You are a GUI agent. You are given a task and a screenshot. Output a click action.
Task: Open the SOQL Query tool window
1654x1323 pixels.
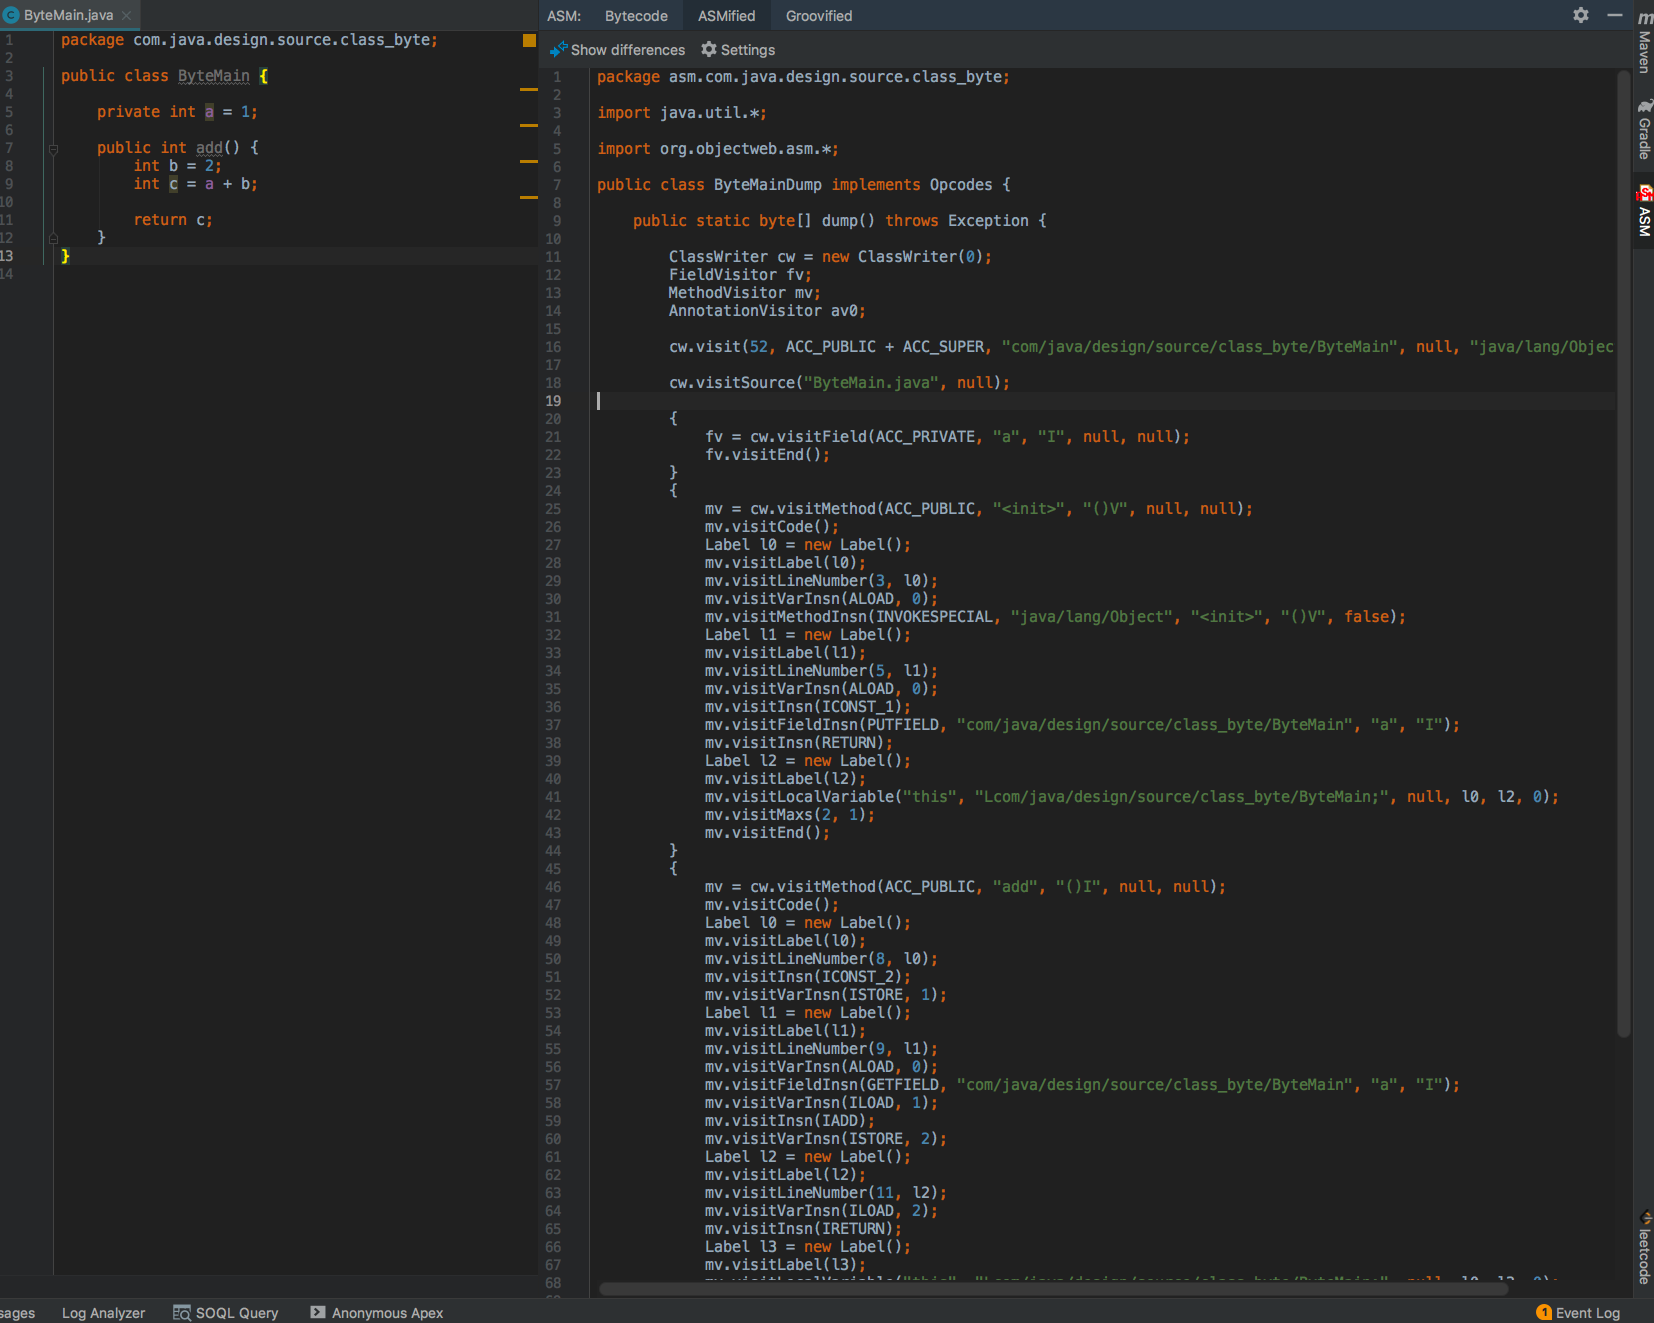click(x=225, y=1312)
